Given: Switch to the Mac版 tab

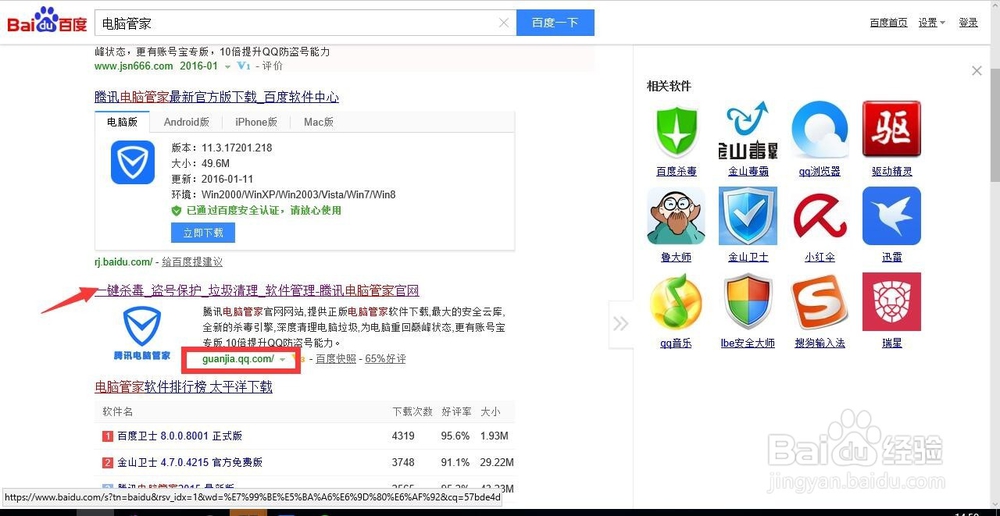Looking at the screenshot, I should click(318, 122).
